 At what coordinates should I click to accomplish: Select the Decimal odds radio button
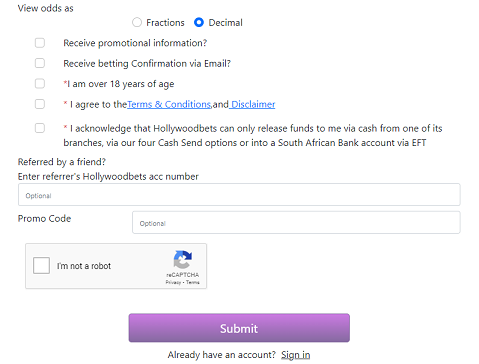point(199,22)
